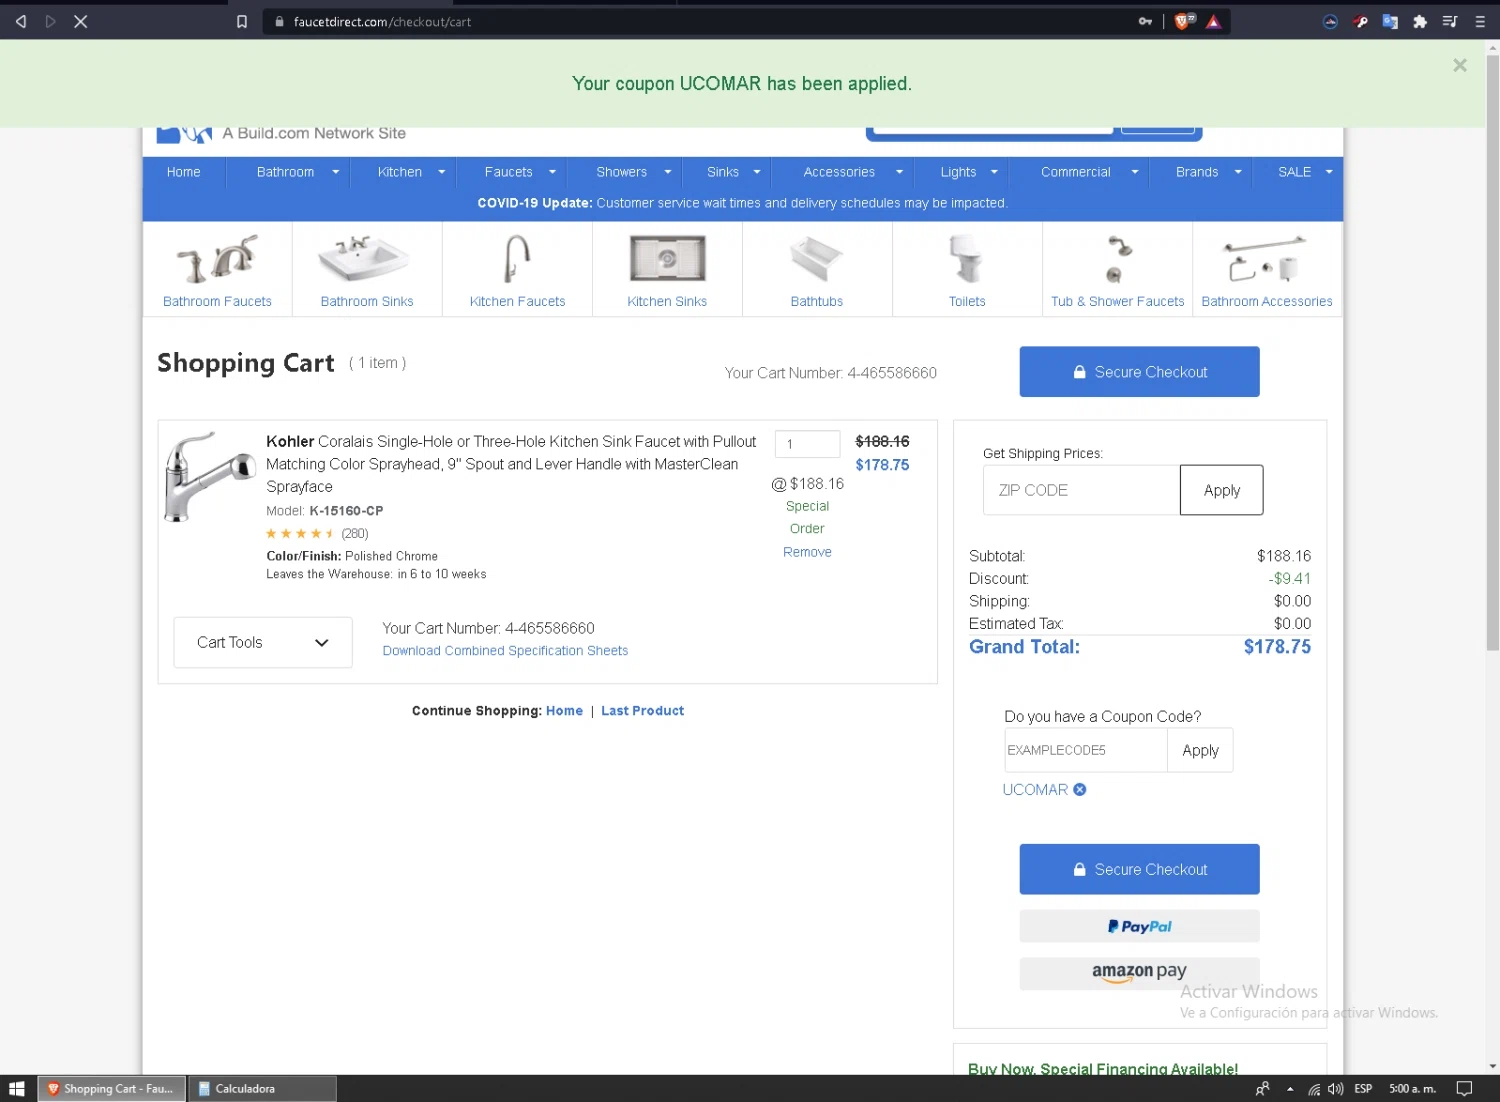Click the coupon code input field
Viewport: 1500px width, 1102px height.
[1085, 750]
